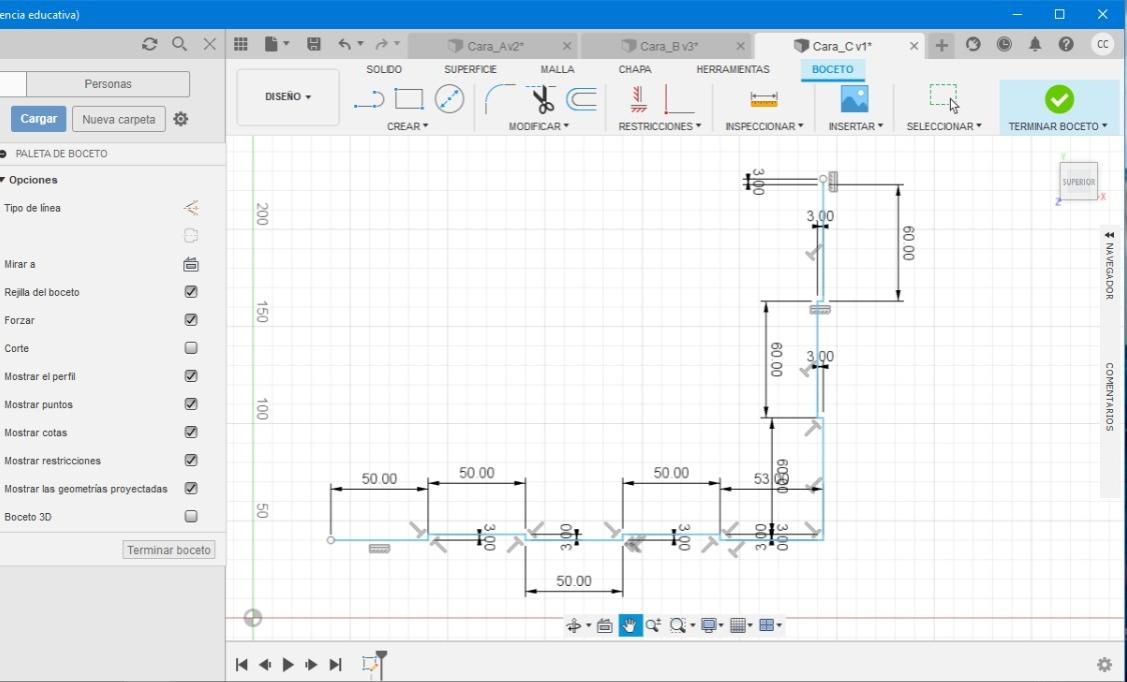Select the 2-point Rectangle tool
The height and width of the screenshot is (682, 1127).
click(409, 99)
